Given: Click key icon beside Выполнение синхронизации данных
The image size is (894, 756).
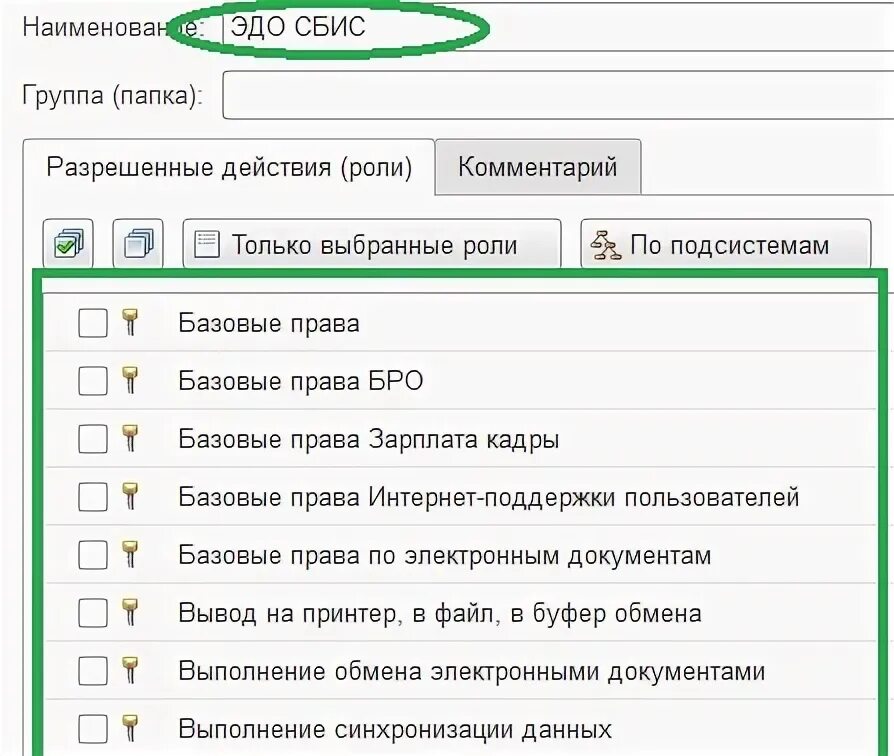Looking at the screenshot, I should (131, 728).
